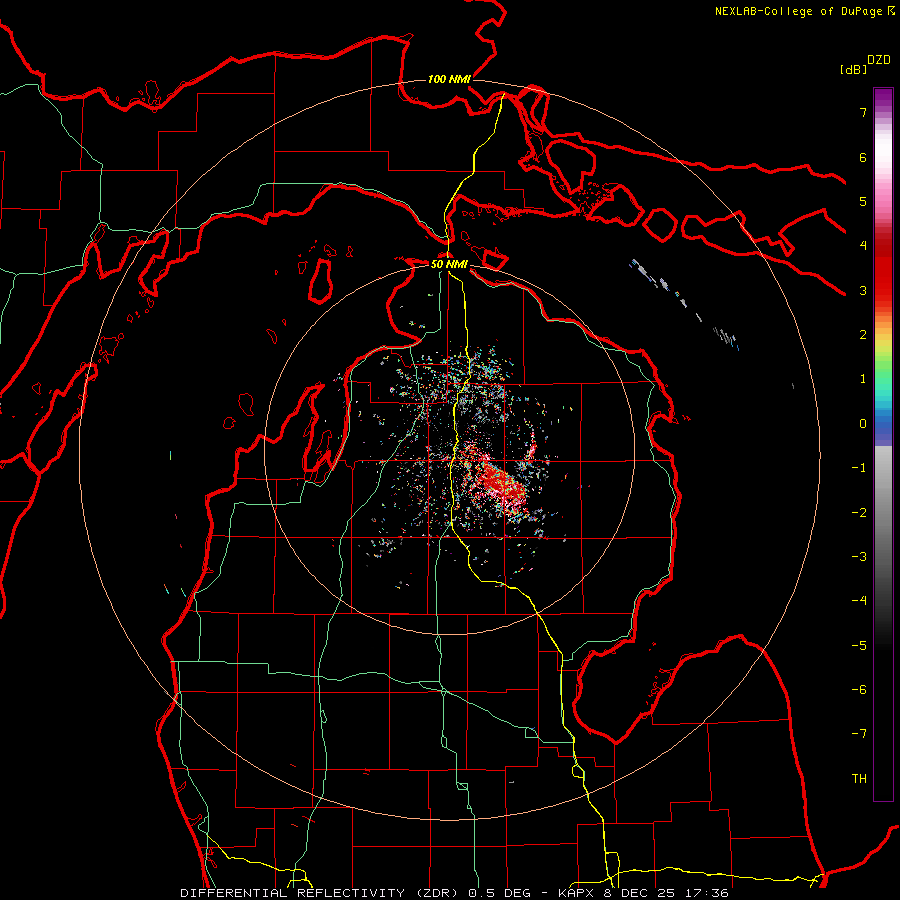This screenshot has width=900, height=900.
Task: Click the 8 DEC 25 17:36 timestamp
Action: [666, 893]
